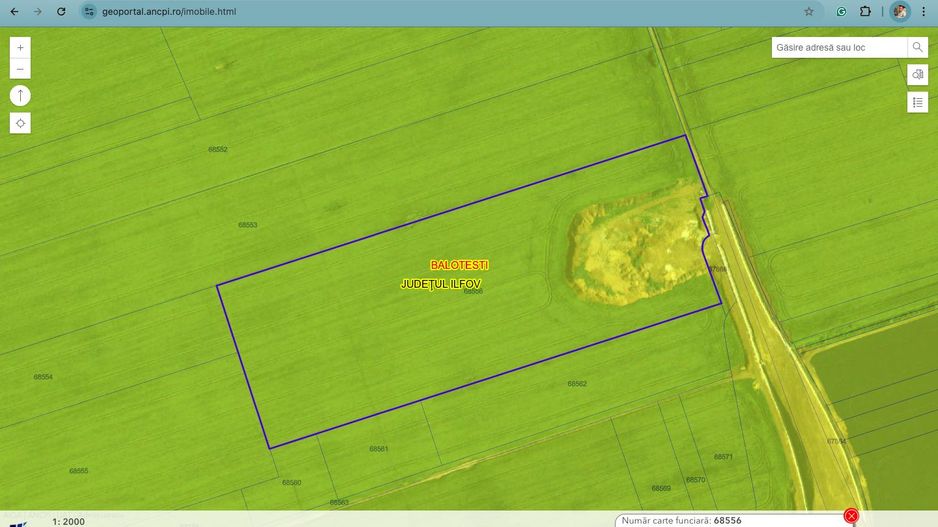Click parcel label 68571

pos(723,456)
